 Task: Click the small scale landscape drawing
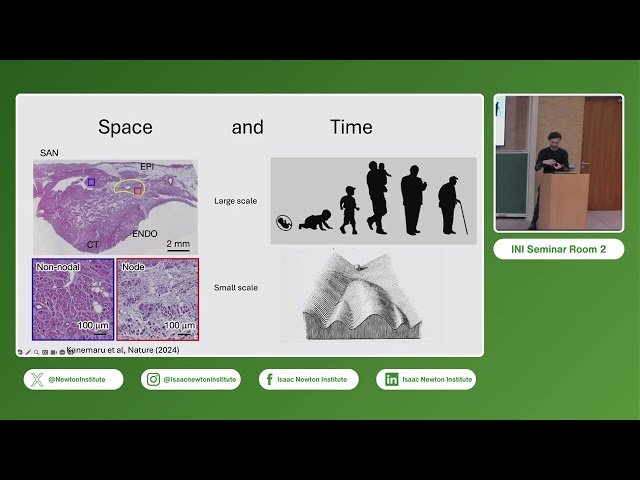click(x=362, y=294)
